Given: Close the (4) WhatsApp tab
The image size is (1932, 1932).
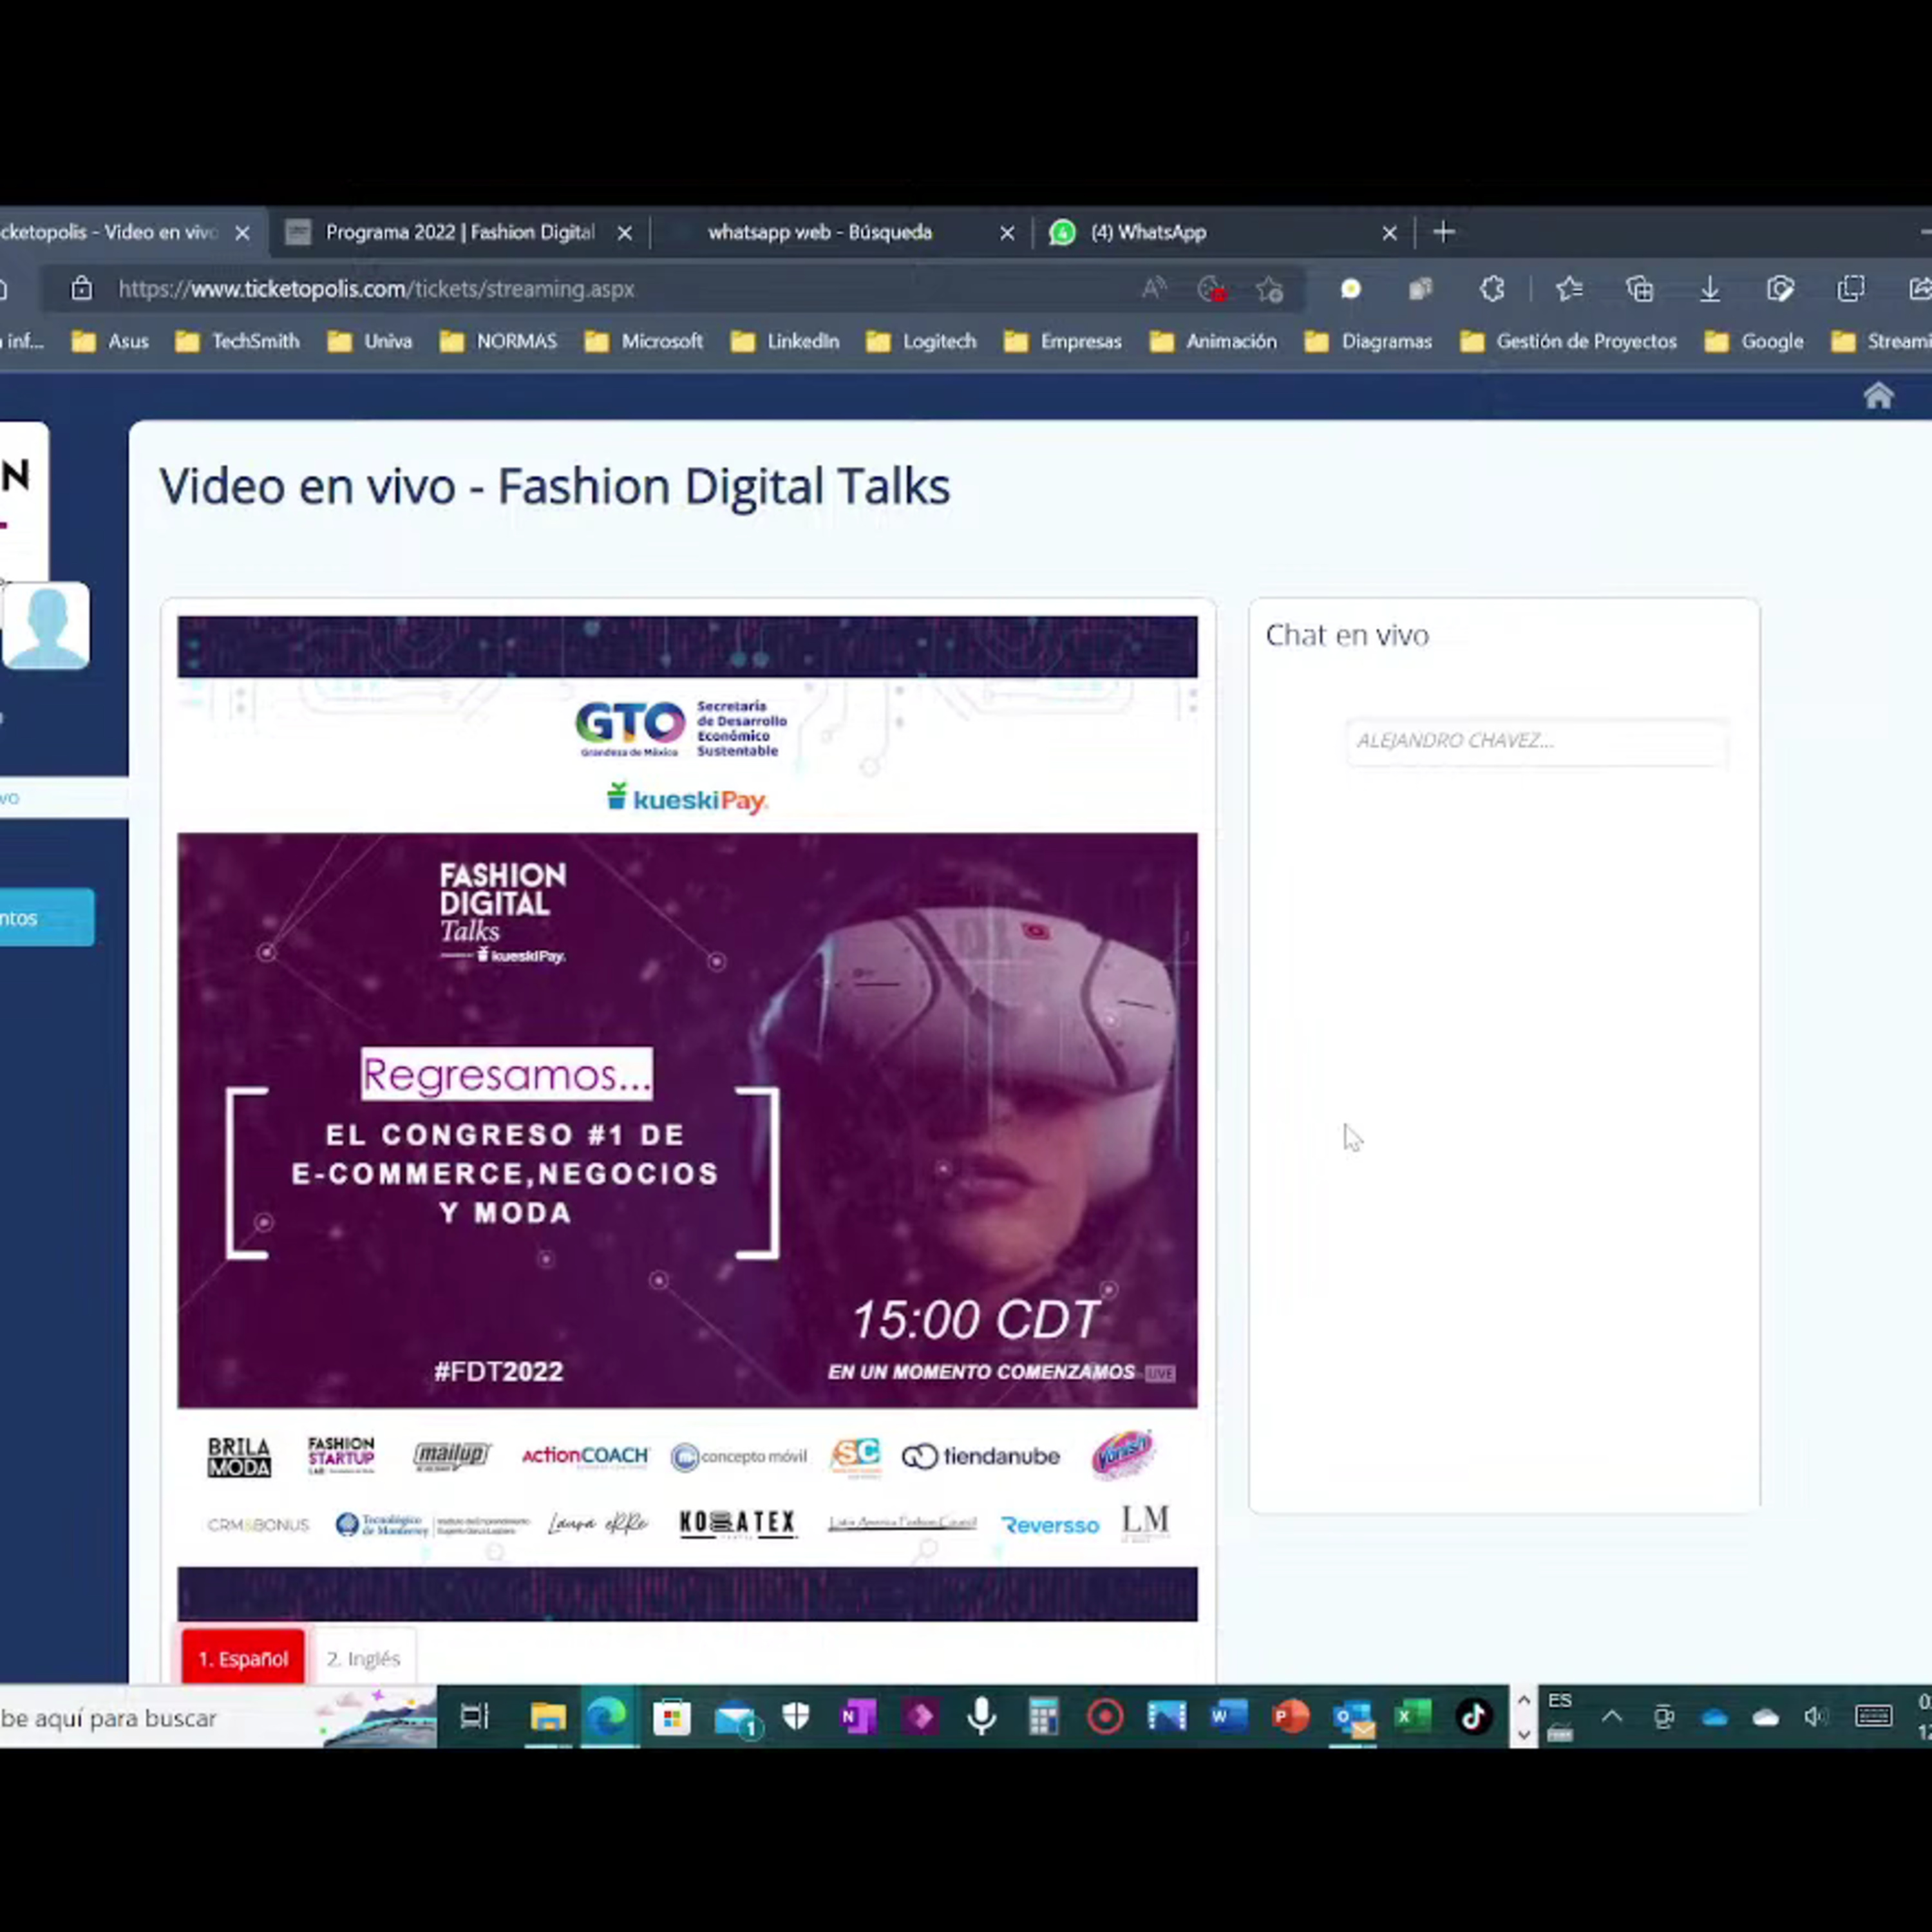Looking at the screenshot, I should [x=1389, y=233].
